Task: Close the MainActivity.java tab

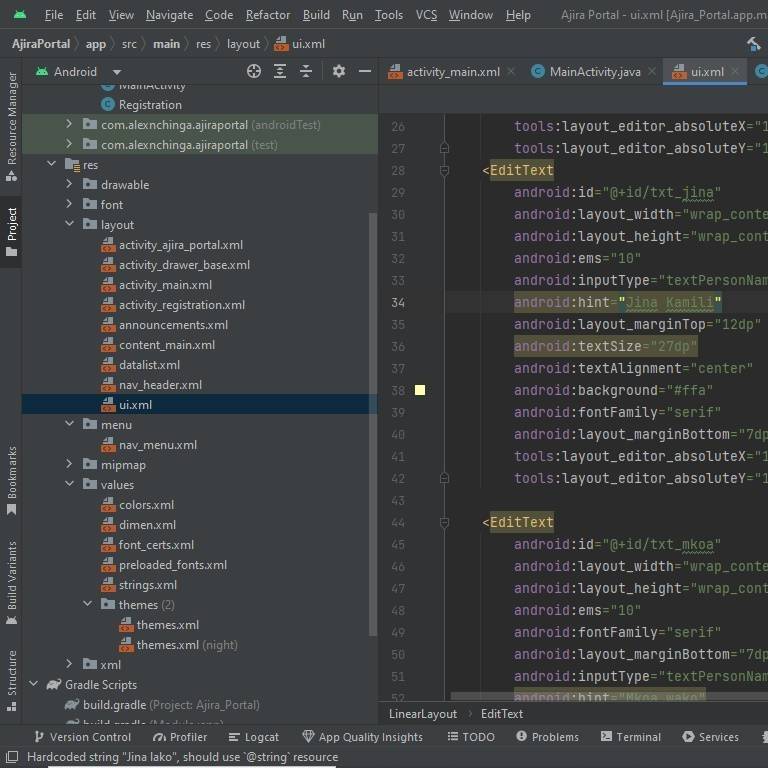Action: point(652,72)
